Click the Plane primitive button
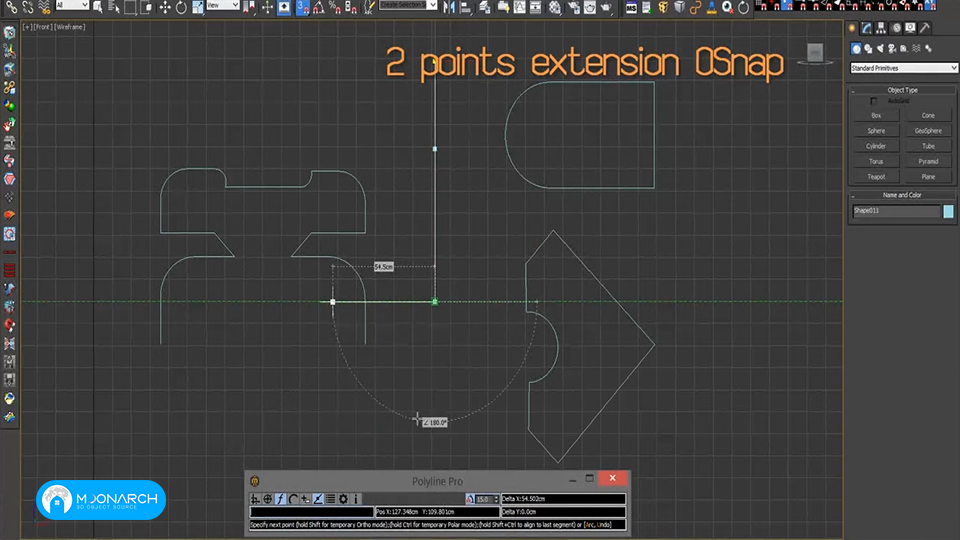 tap(928, 176)
